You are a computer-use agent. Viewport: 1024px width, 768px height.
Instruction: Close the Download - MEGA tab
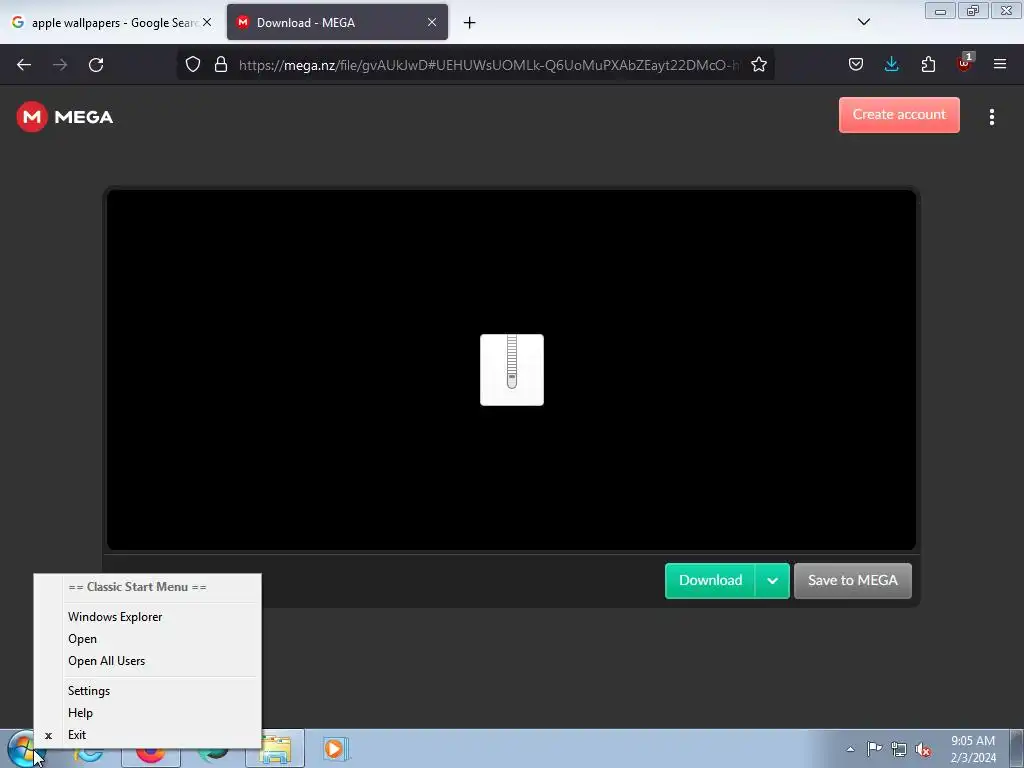pyautogui.click(x=432, y=22)
